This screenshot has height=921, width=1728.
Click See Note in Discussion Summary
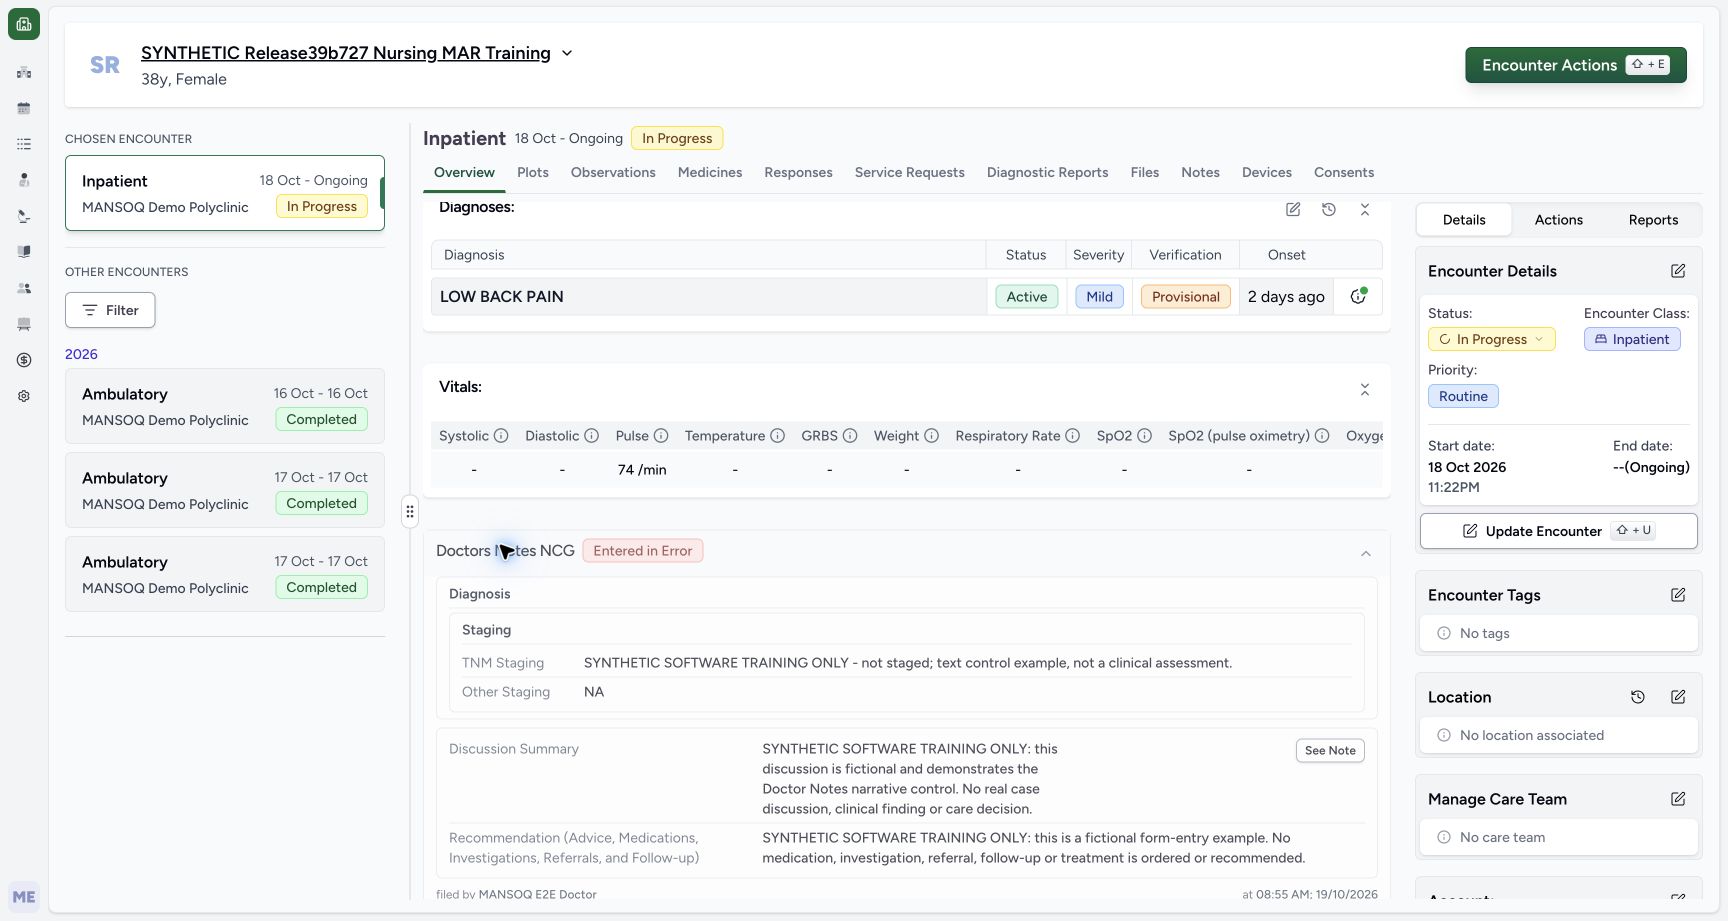[x=1330, y=751]
